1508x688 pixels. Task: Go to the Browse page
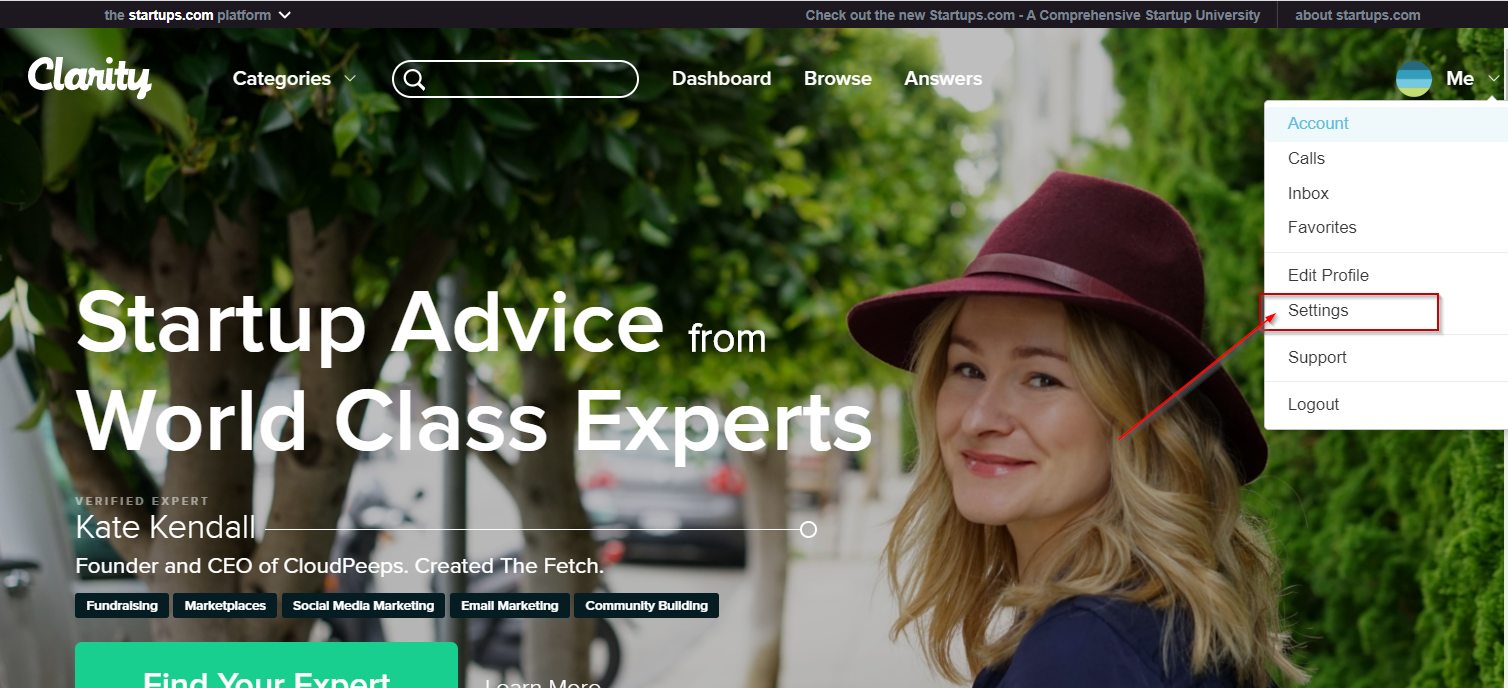pos(838,78)
